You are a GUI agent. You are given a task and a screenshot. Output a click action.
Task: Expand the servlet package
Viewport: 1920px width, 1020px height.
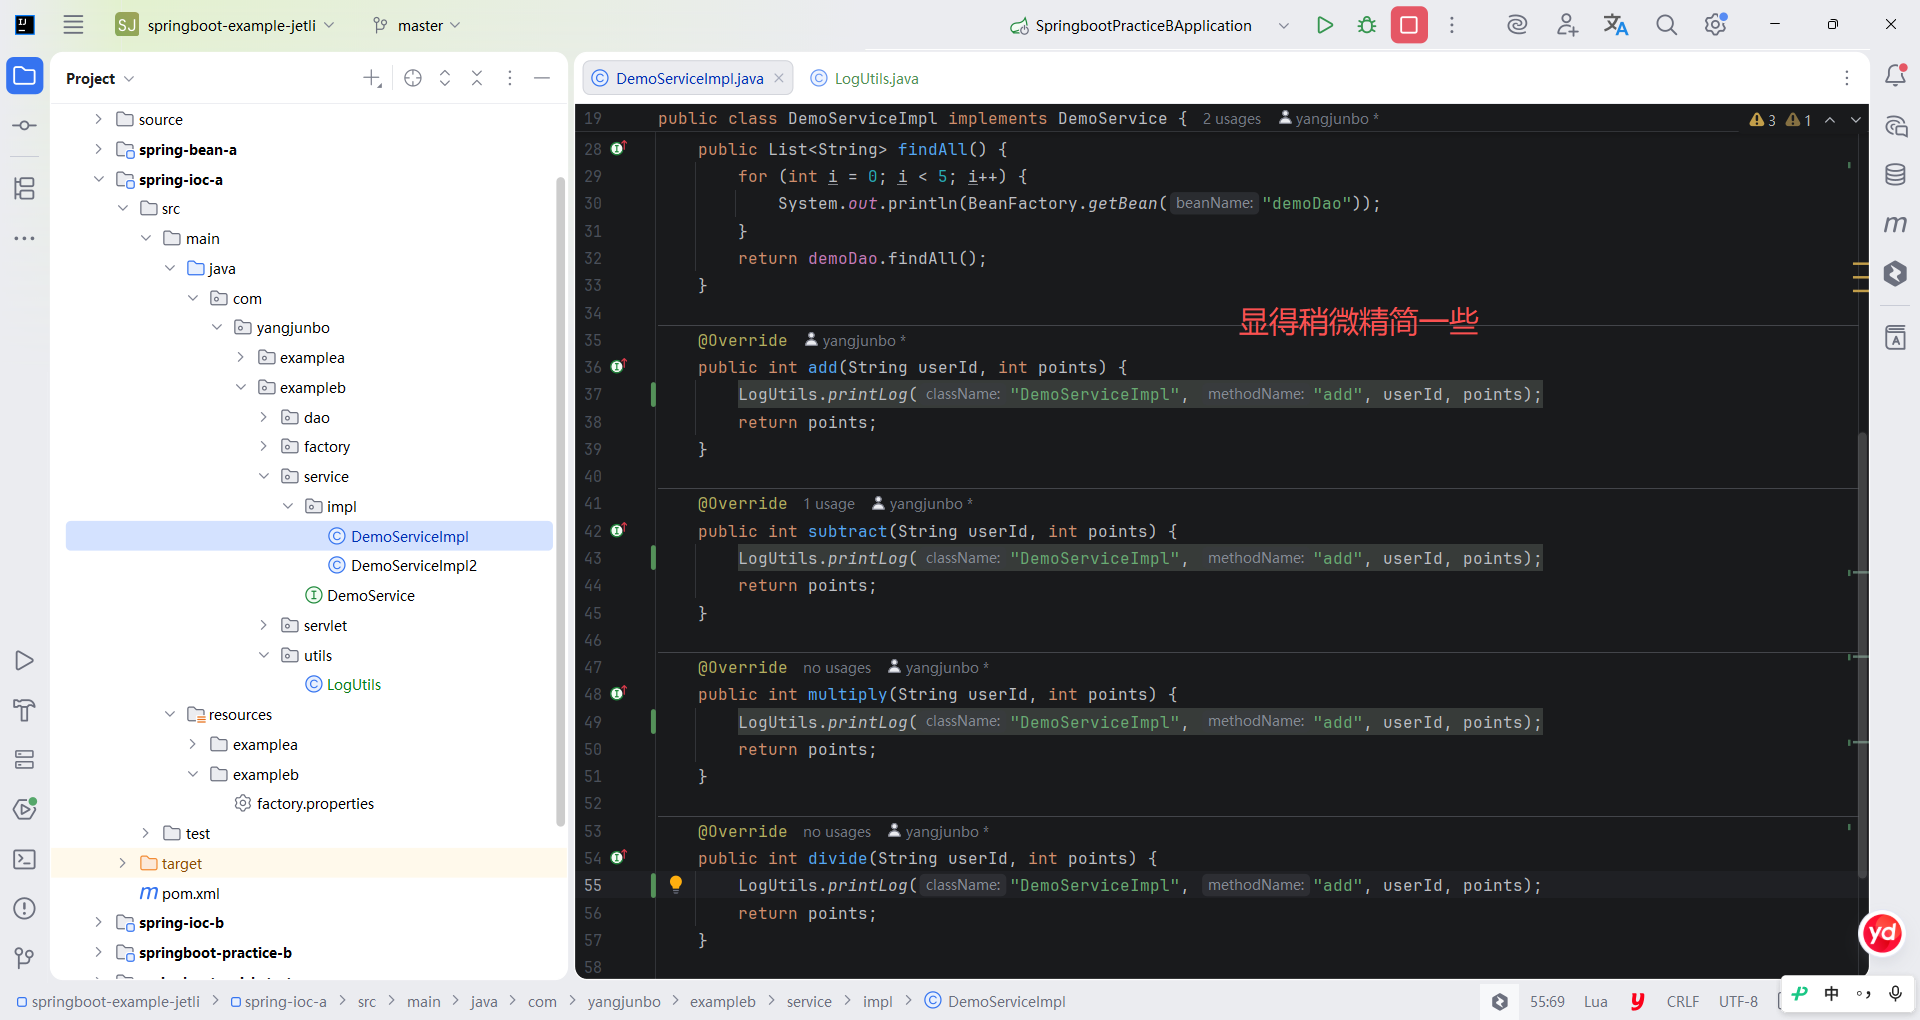tap(264, 625)
